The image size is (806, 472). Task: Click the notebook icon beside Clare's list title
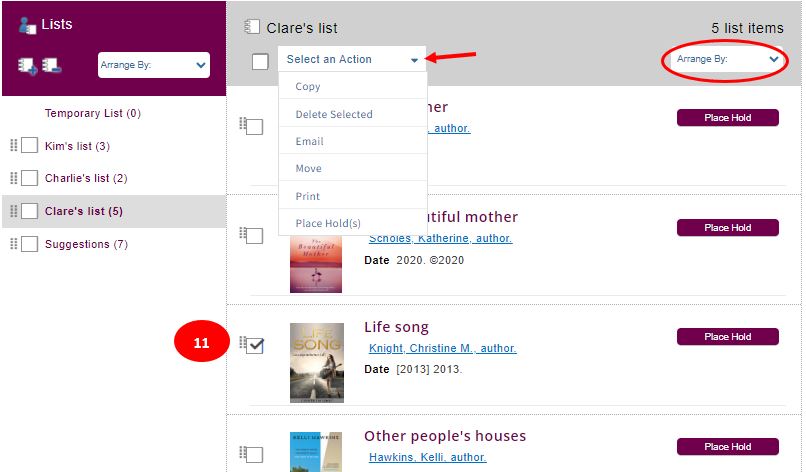point(252,28)
